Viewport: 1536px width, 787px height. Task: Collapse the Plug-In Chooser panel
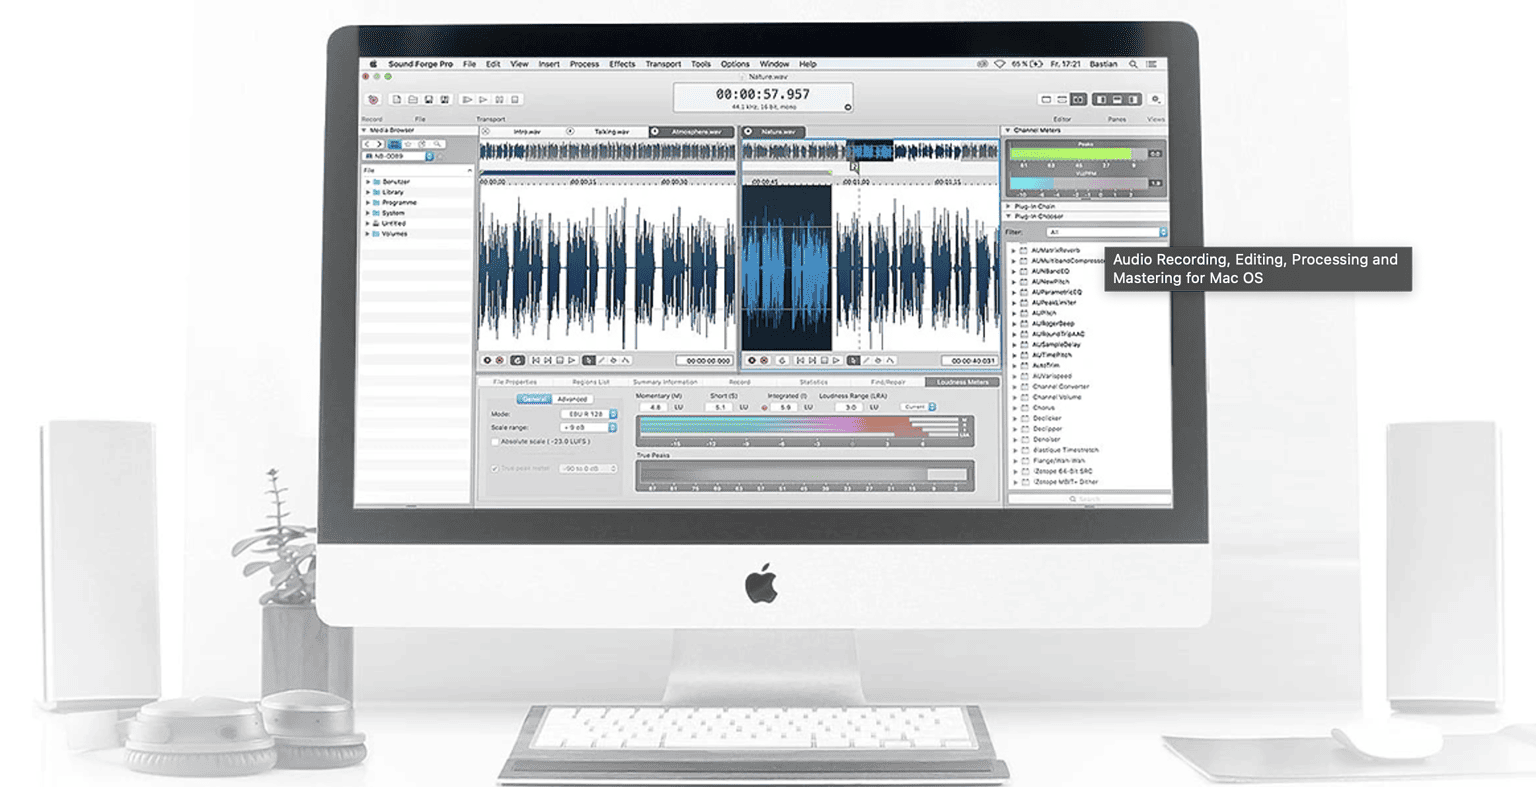1008,215
